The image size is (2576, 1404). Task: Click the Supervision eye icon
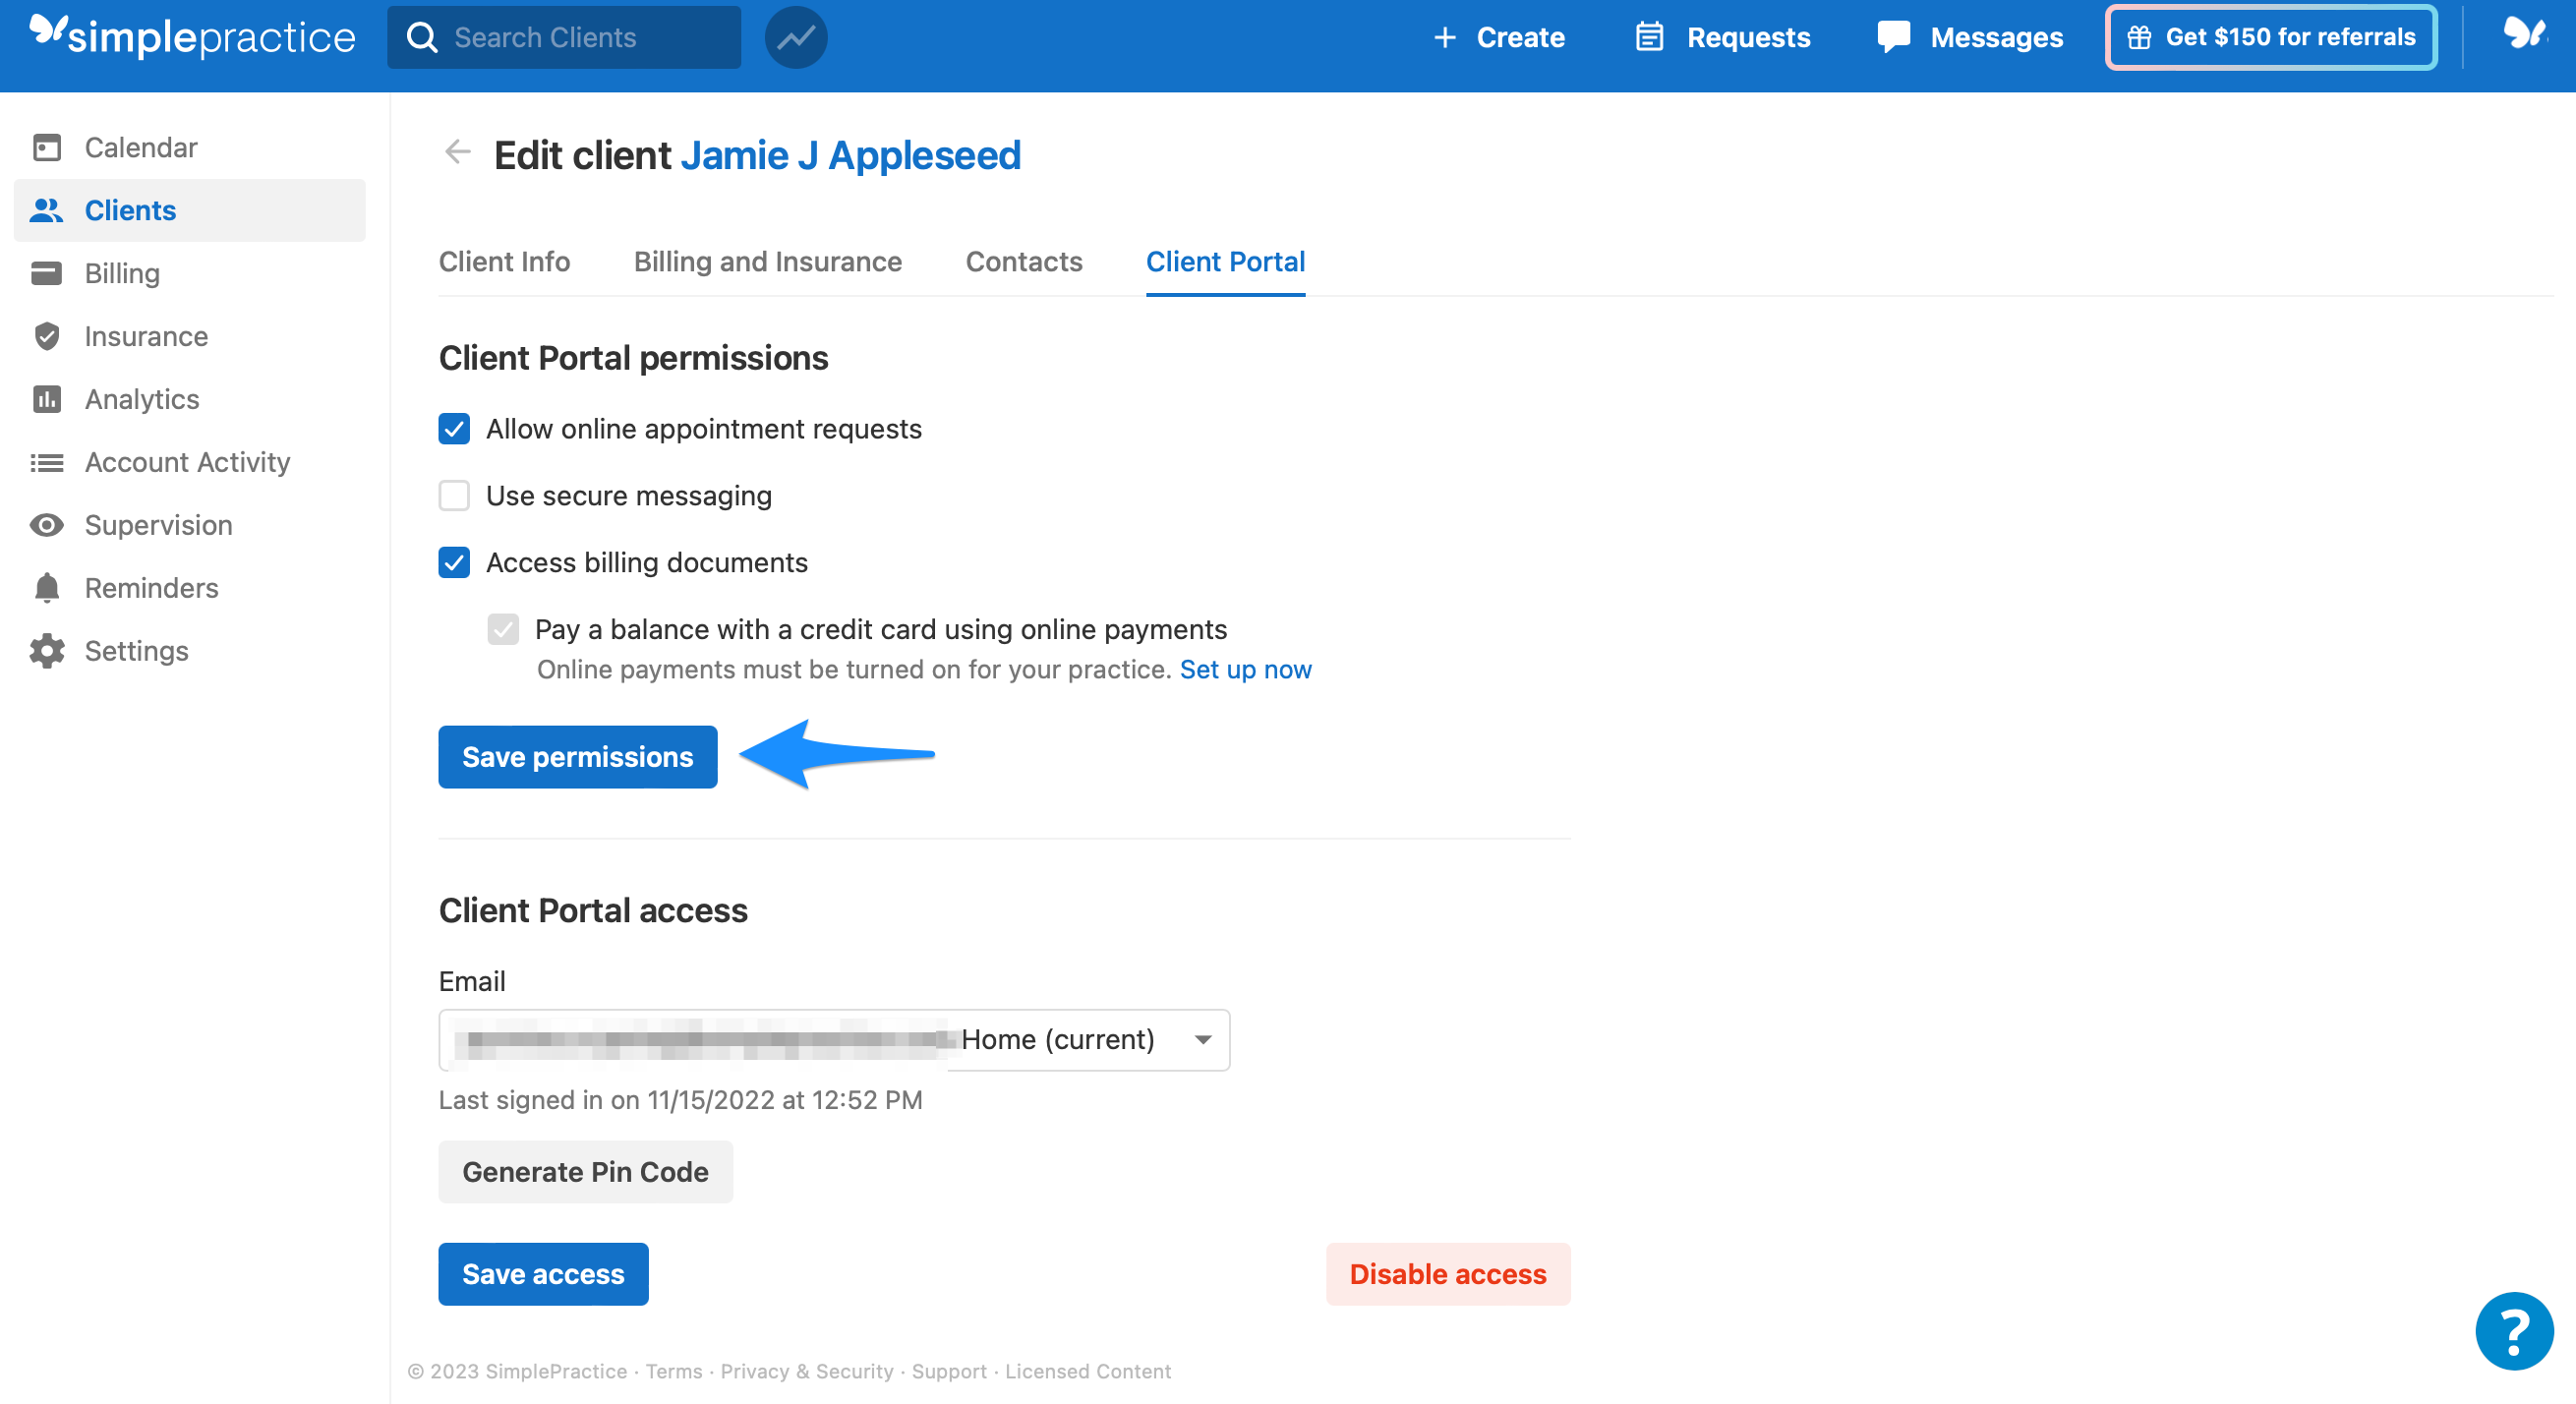click(x=47, y=525)
